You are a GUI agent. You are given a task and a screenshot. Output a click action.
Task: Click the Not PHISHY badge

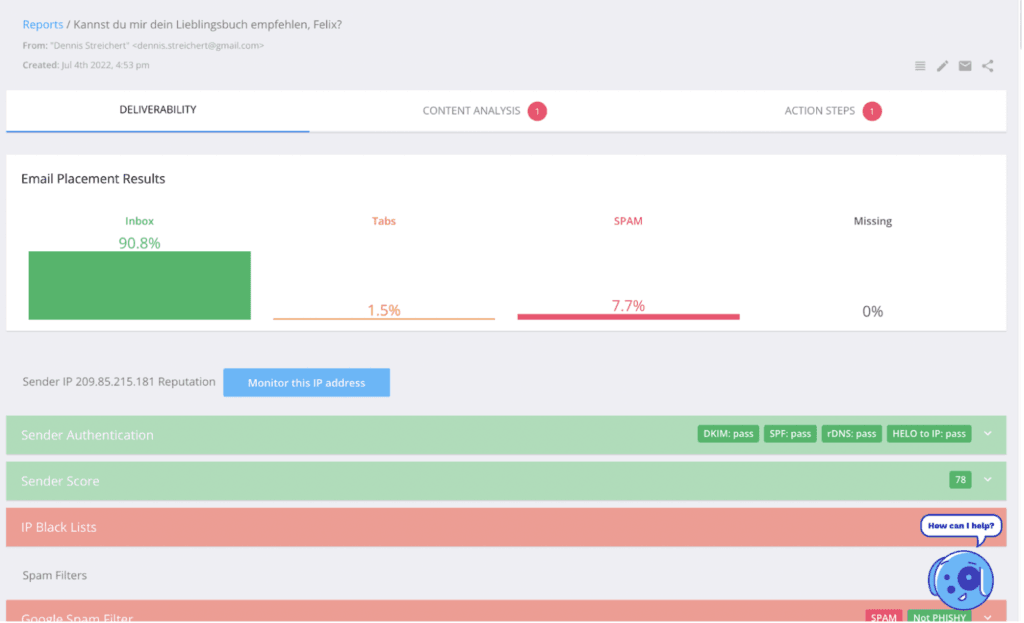point(938,617)
